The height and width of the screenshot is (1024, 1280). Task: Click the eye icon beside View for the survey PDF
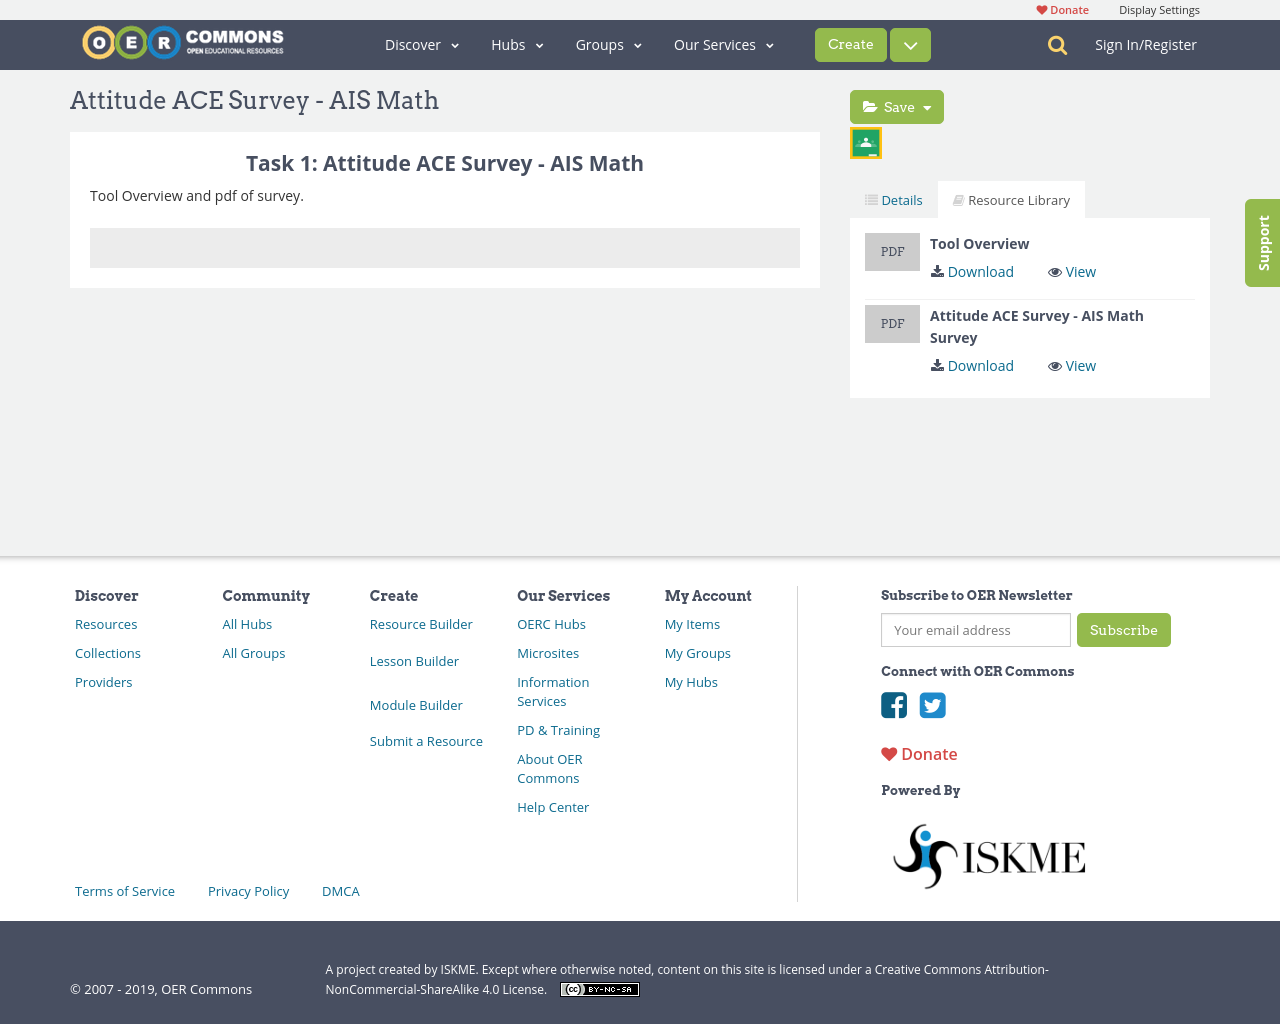(x=1053, y=366)
